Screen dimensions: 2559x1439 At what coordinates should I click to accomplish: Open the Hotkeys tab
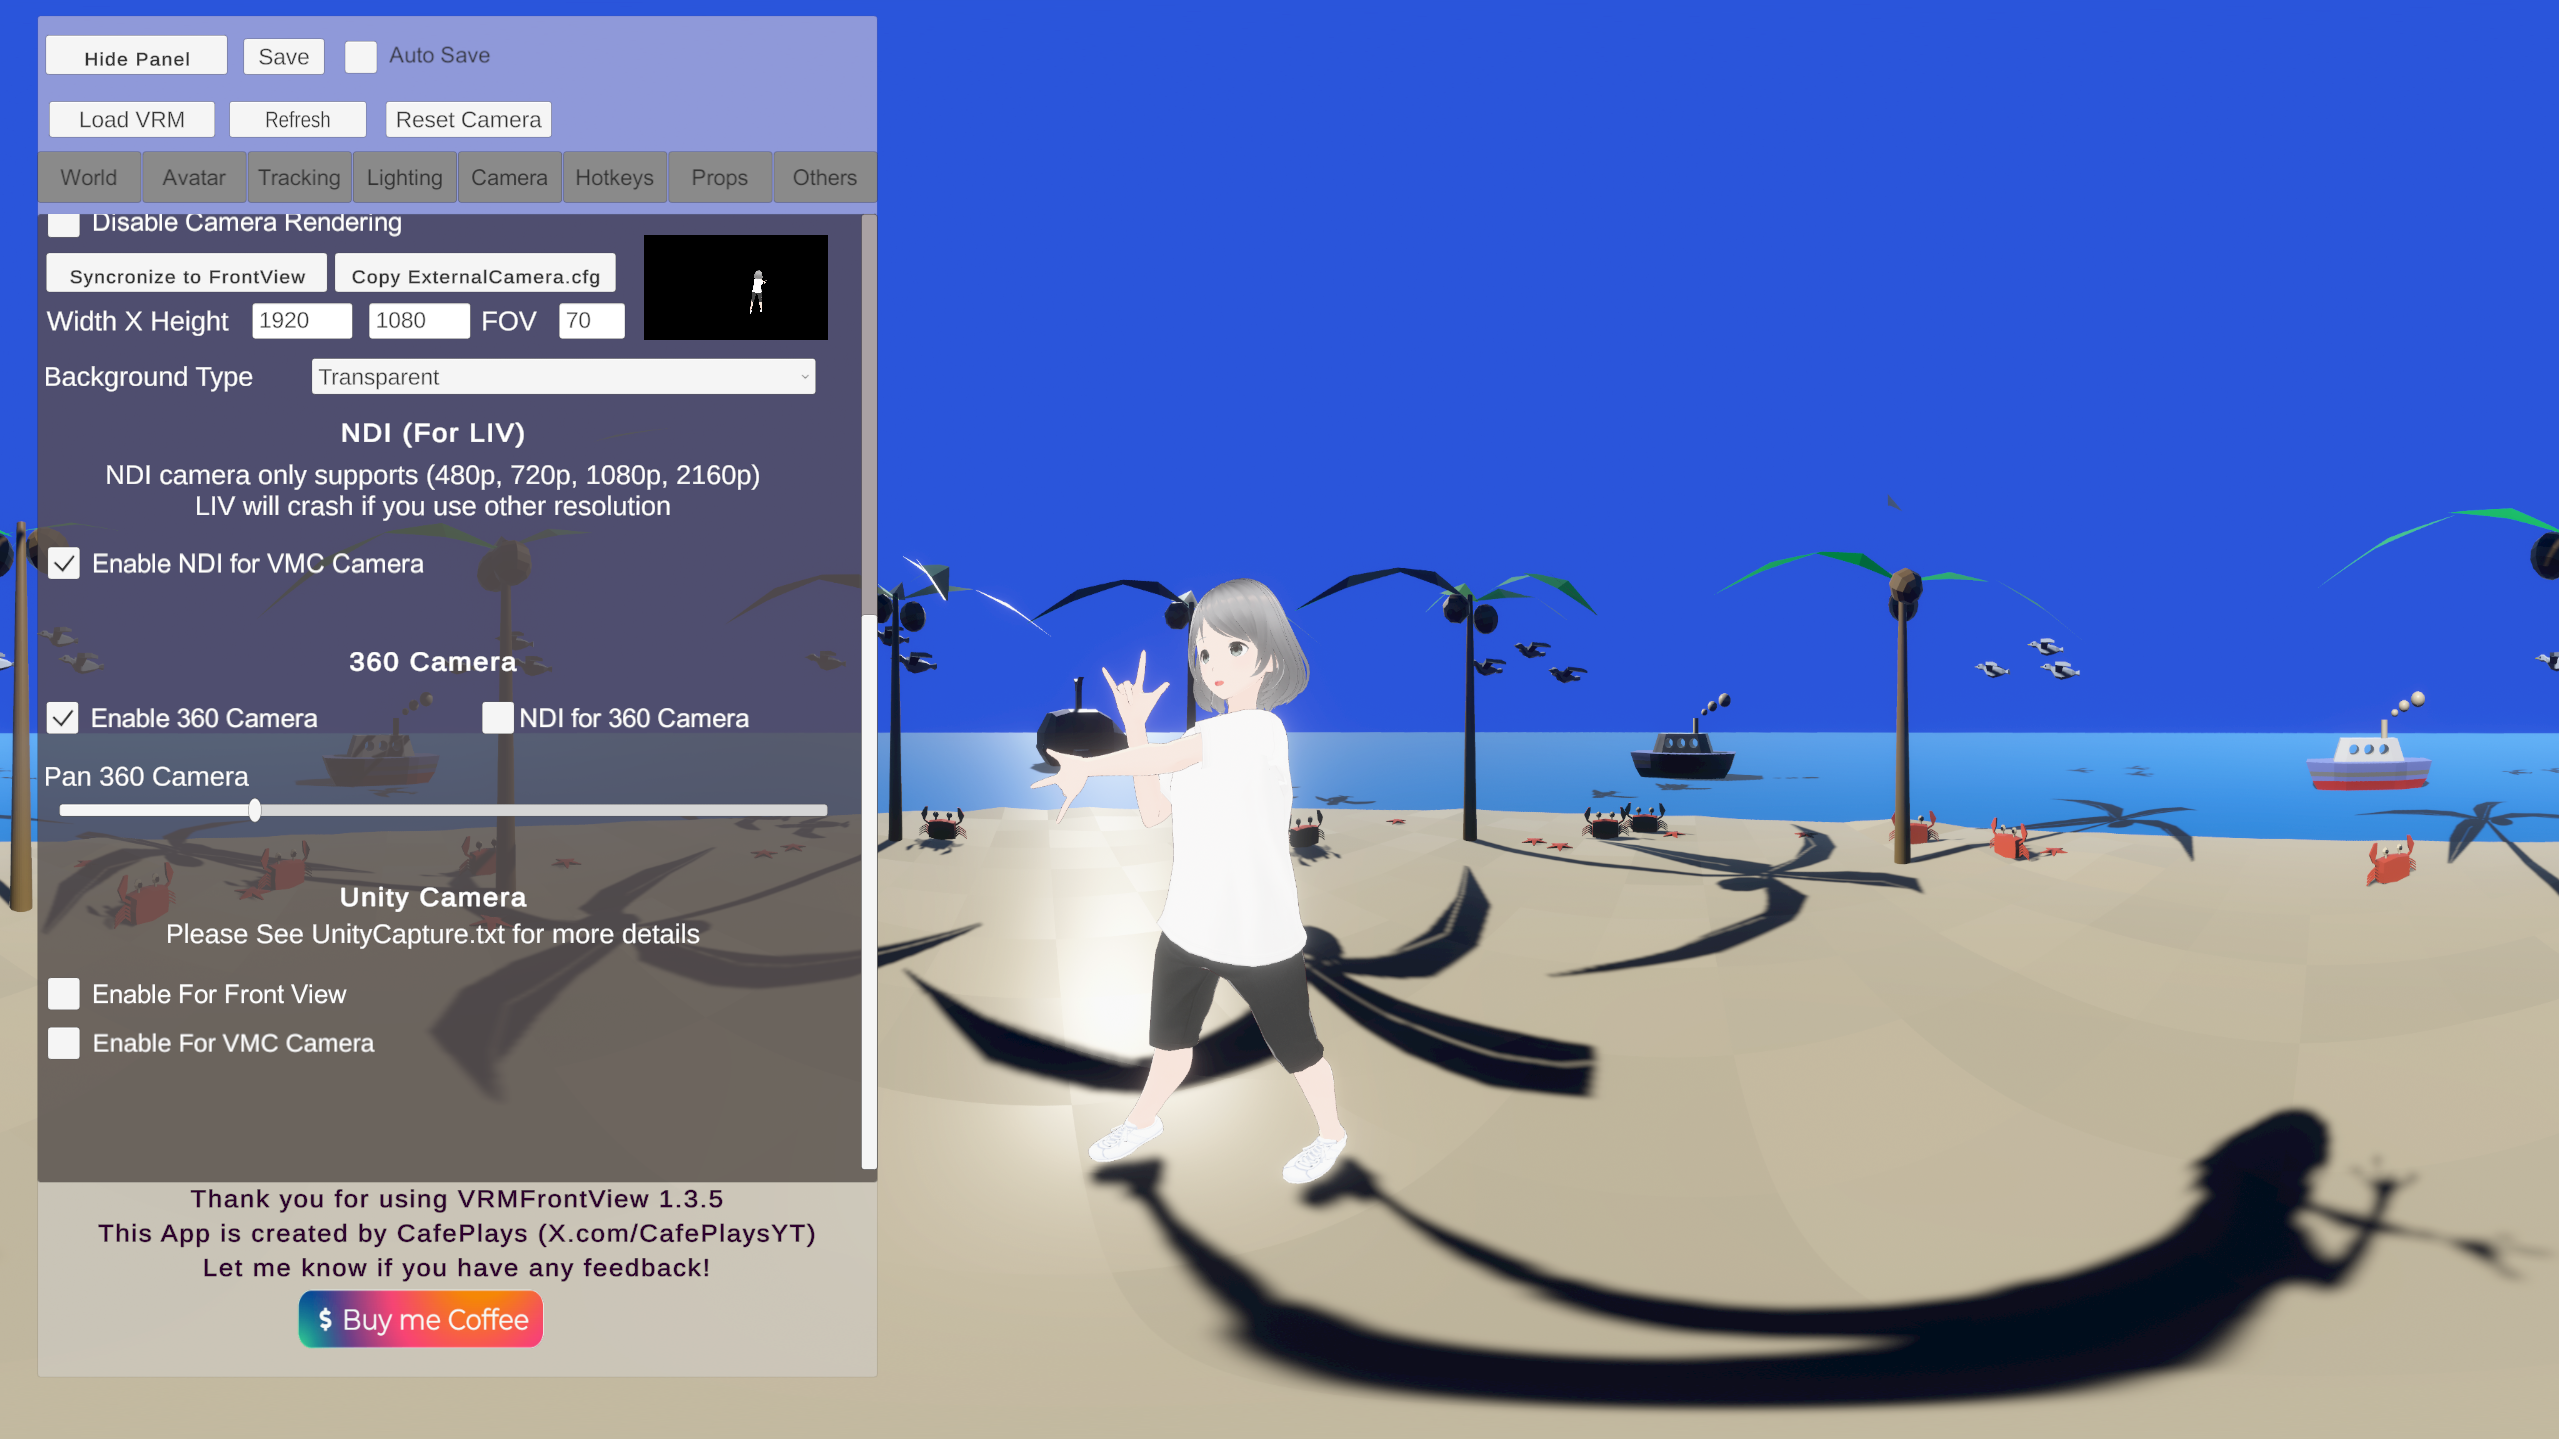click(x=614, y=178)
